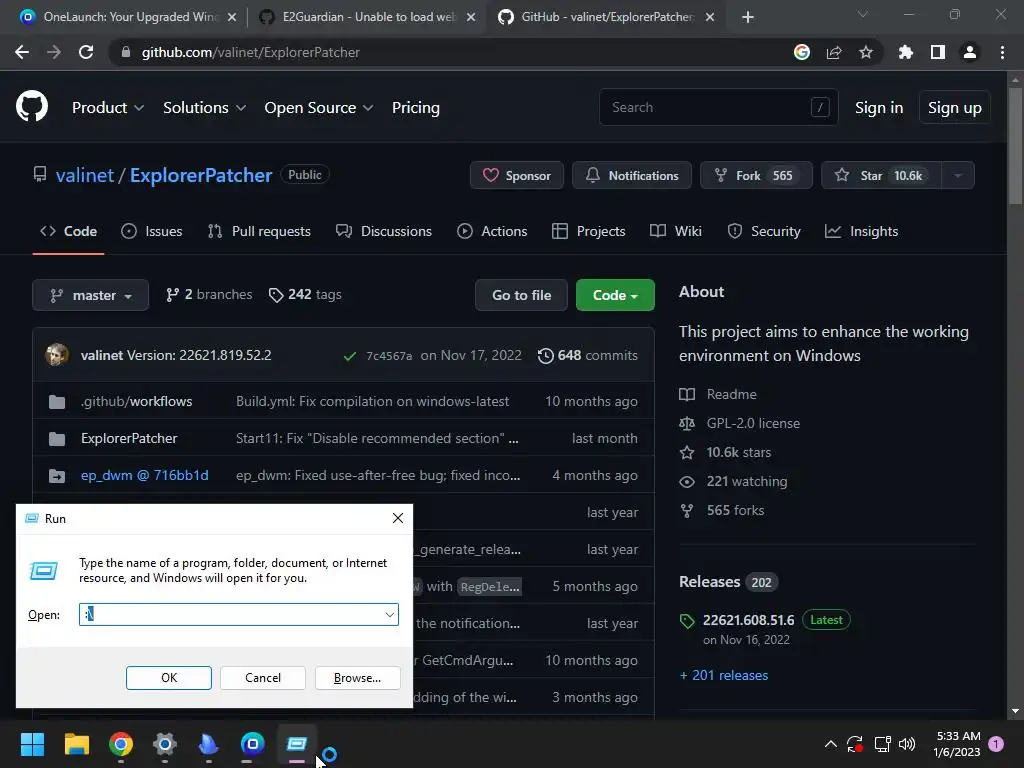Open the green commit status check mark
The width and height of the screenshot is (1024, 768).
350,356
